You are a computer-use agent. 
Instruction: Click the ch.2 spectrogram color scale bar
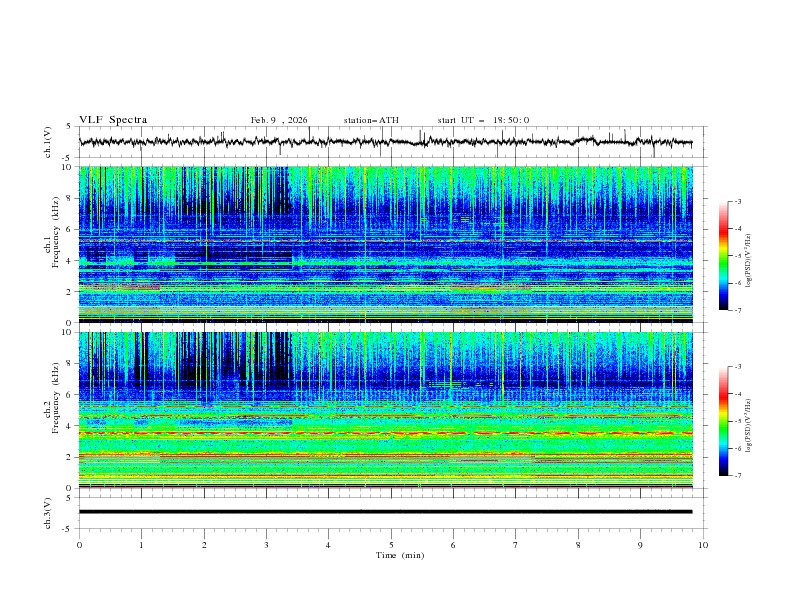tap(723, 421)
